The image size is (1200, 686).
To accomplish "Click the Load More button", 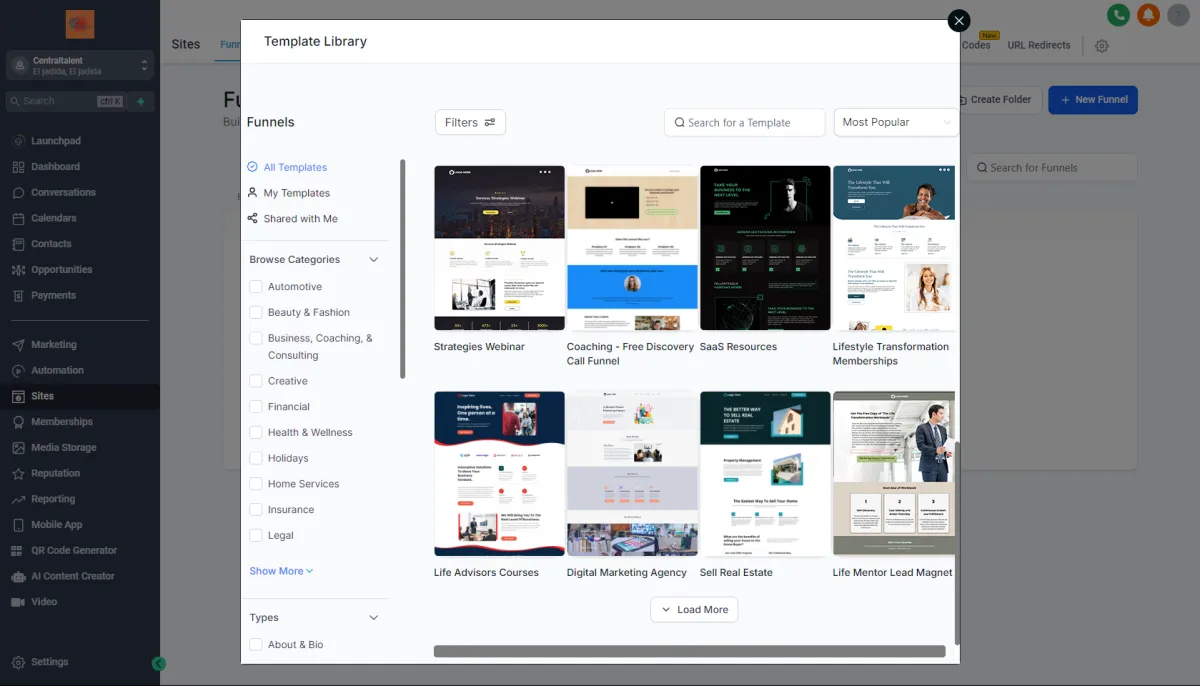I will (694, 610).
